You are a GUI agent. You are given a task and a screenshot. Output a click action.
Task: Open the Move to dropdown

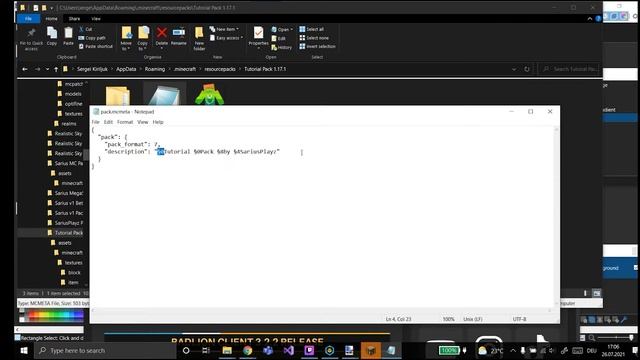pyautogui.click(x=126, y=46)
